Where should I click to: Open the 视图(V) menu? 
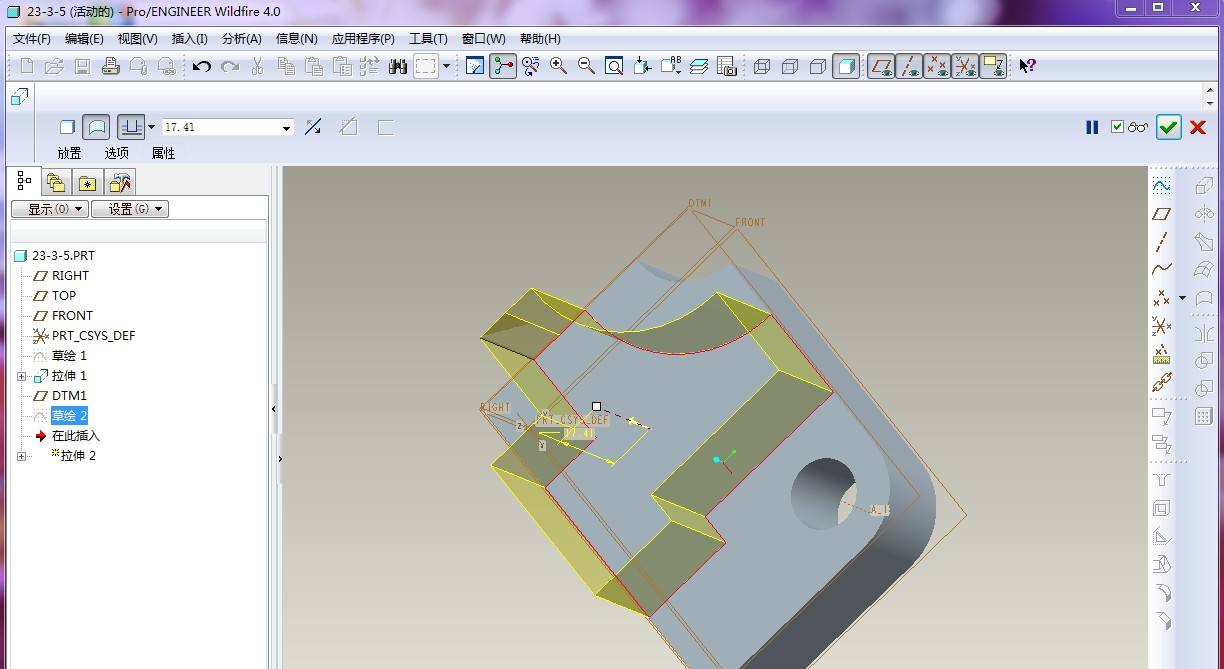137,38
